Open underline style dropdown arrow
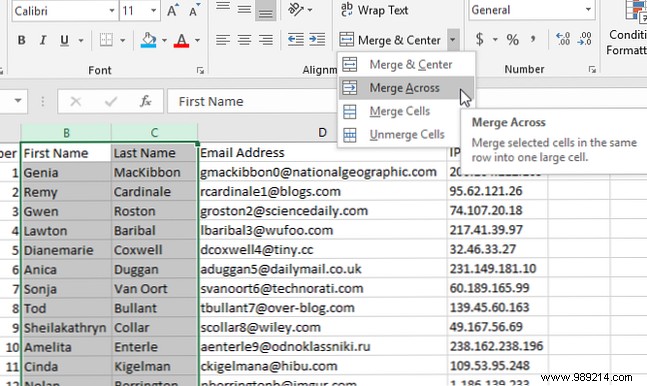647x386 pixels. tap(80, 40)
